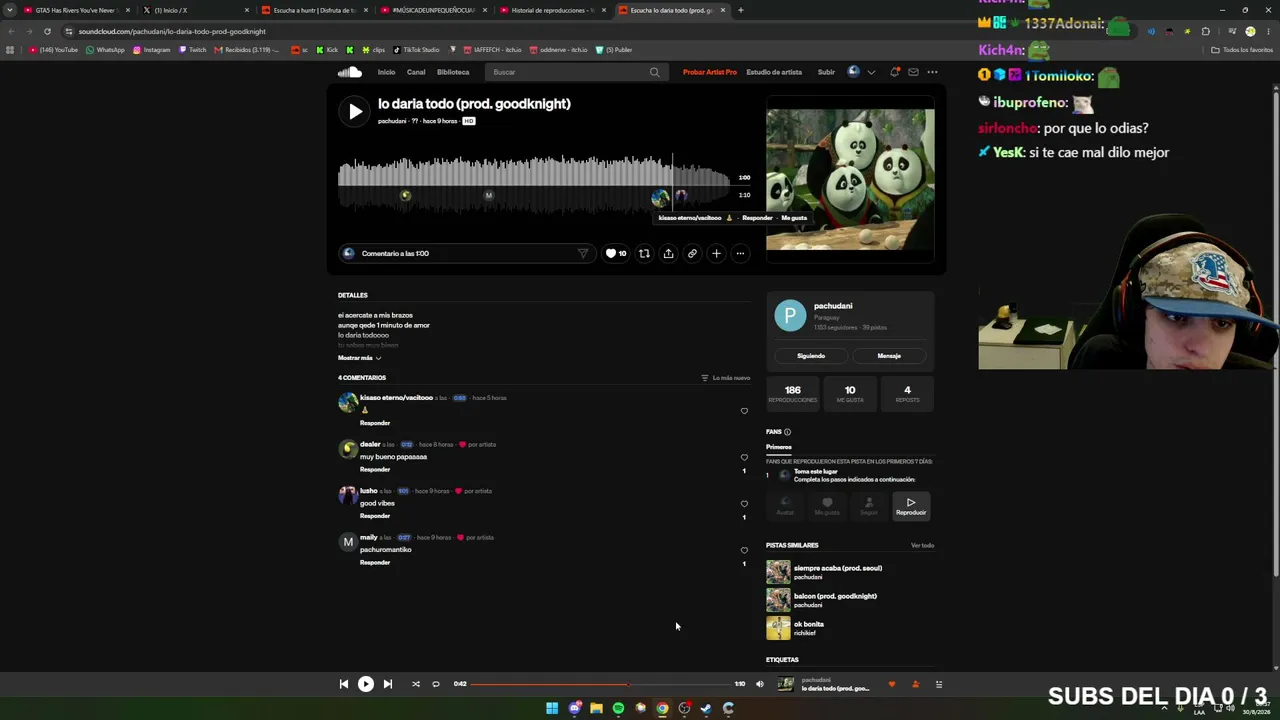Open similar track 'siempre acaba (prod. seoul)'

(838, 568)
